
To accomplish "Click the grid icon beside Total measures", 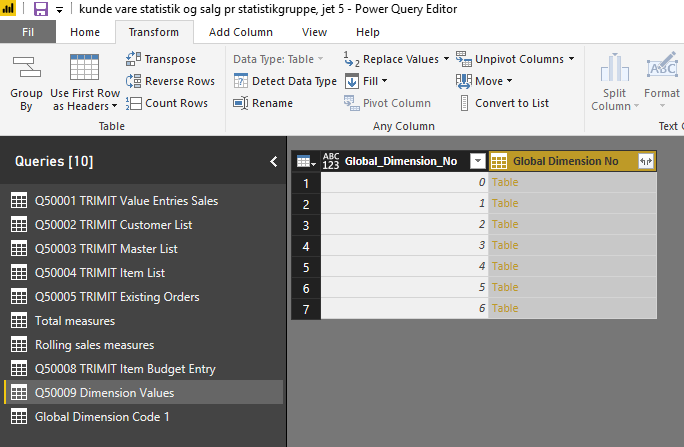I will 19,321.
